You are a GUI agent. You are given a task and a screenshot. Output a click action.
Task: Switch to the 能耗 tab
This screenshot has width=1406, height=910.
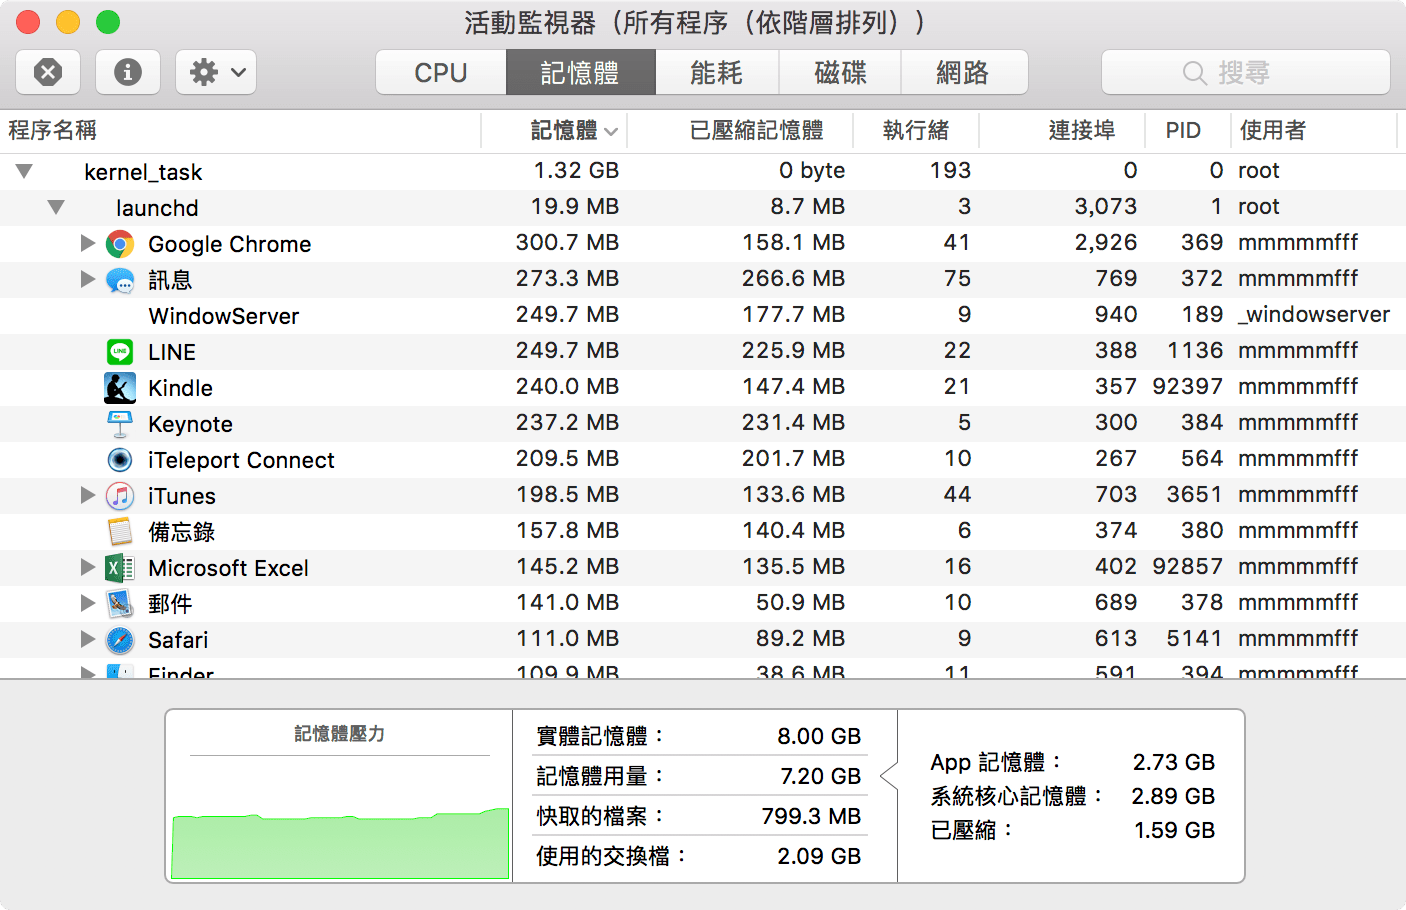(x=716, y=72)
